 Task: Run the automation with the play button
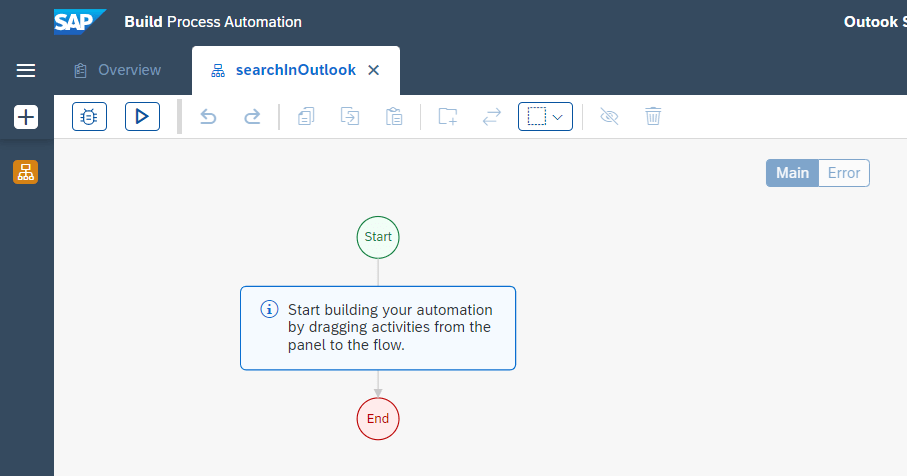point(142,117)
